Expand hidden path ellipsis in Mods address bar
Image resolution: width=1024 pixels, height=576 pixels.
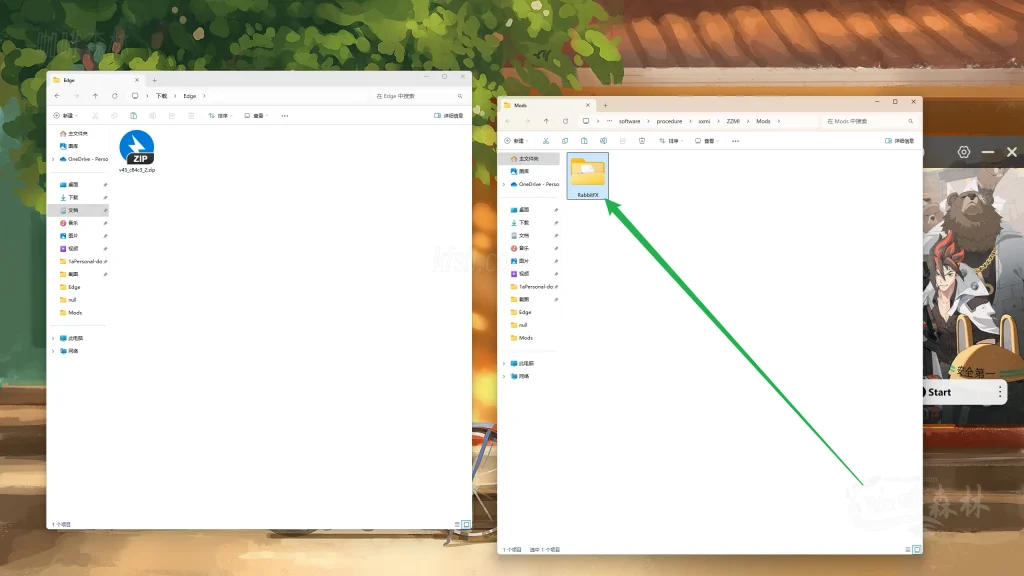pos(609,121)
